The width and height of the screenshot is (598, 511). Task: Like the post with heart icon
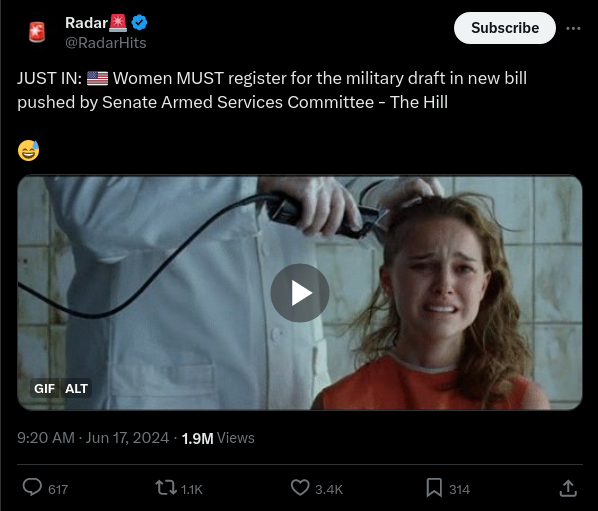coord(300,488)
